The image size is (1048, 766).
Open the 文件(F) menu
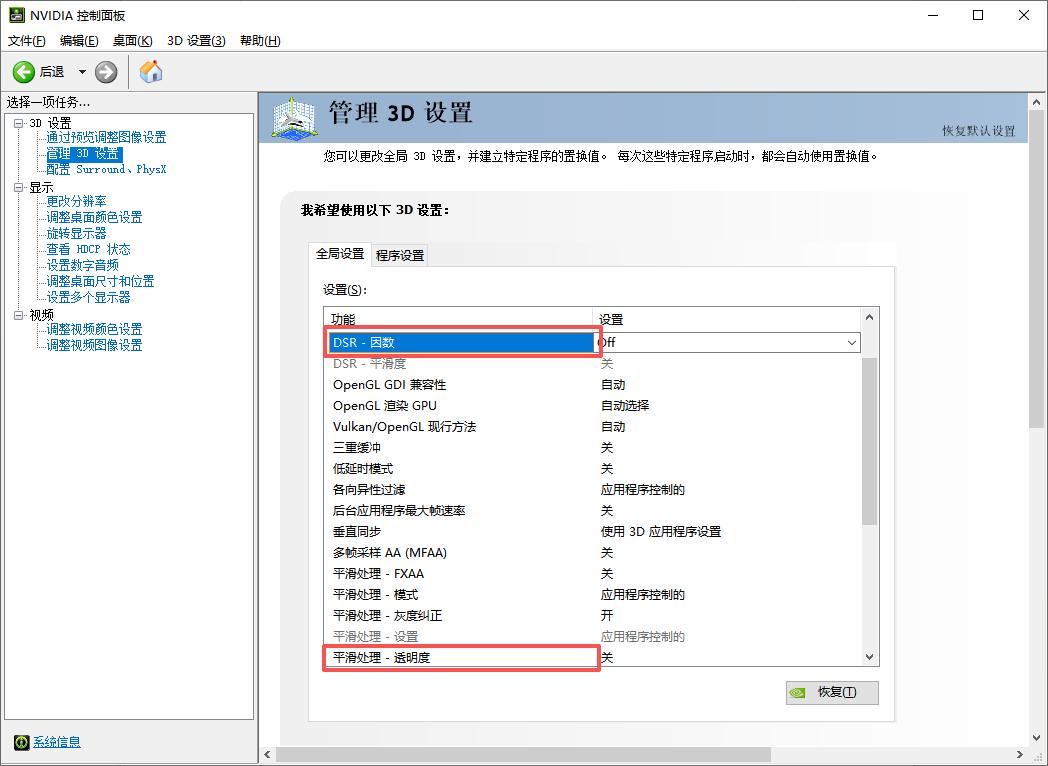click(x=27, y=41)
